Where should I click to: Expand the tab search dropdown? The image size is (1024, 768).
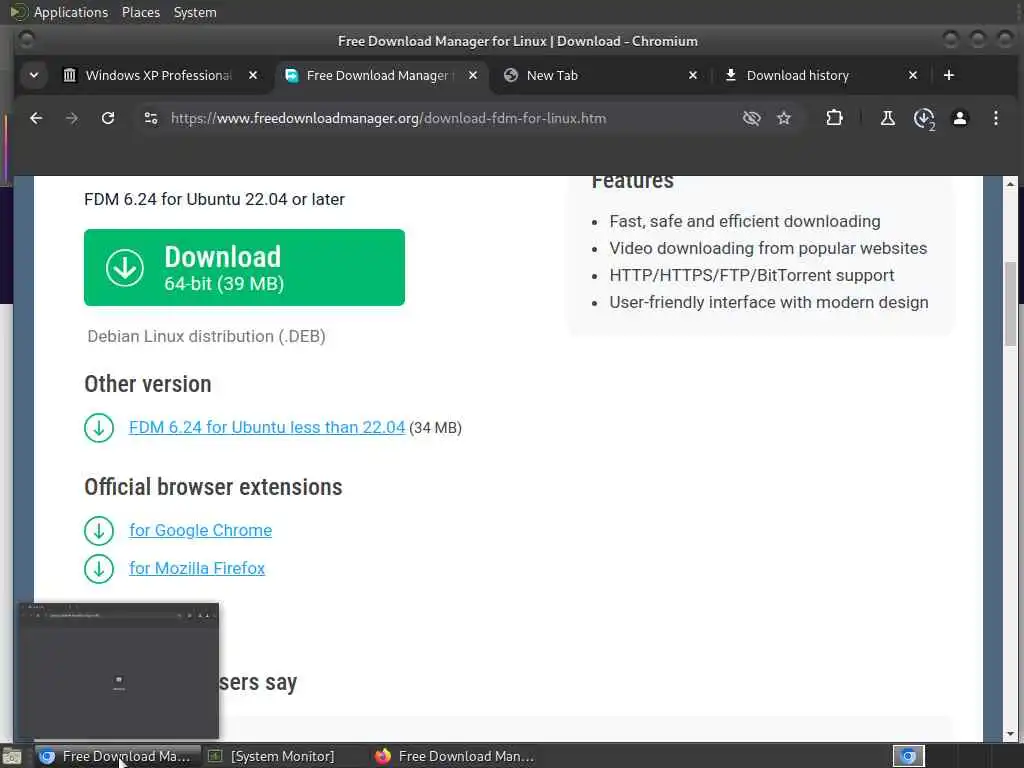tap(34, 75)
